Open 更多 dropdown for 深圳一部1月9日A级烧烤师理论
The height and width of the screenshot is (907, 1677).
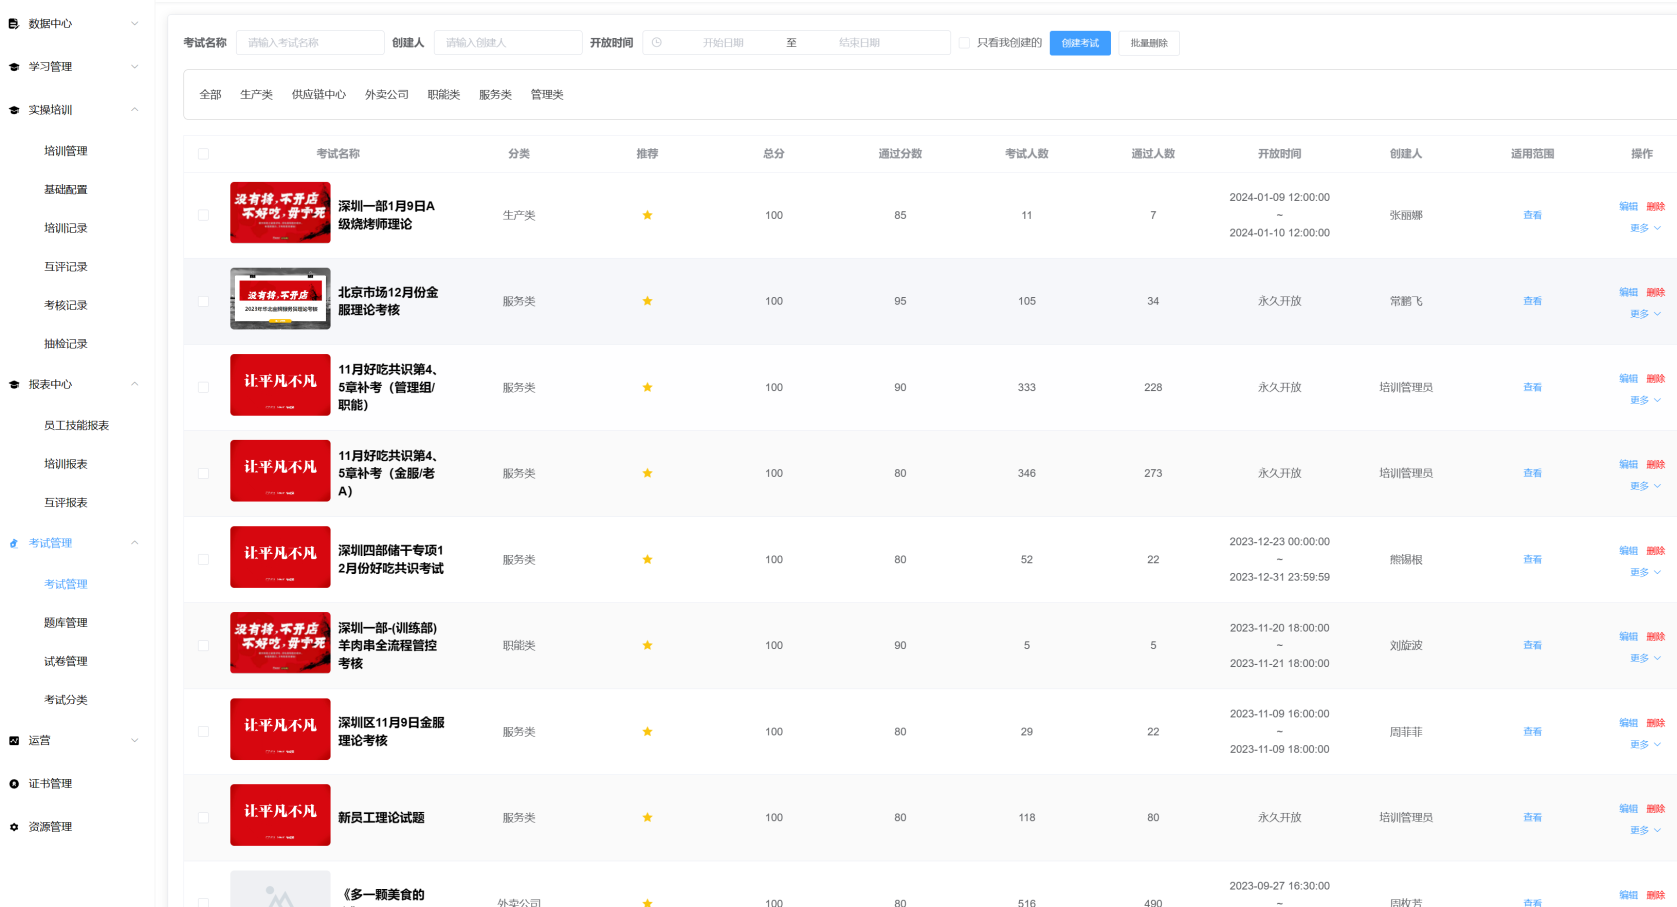pos(1645,228)
